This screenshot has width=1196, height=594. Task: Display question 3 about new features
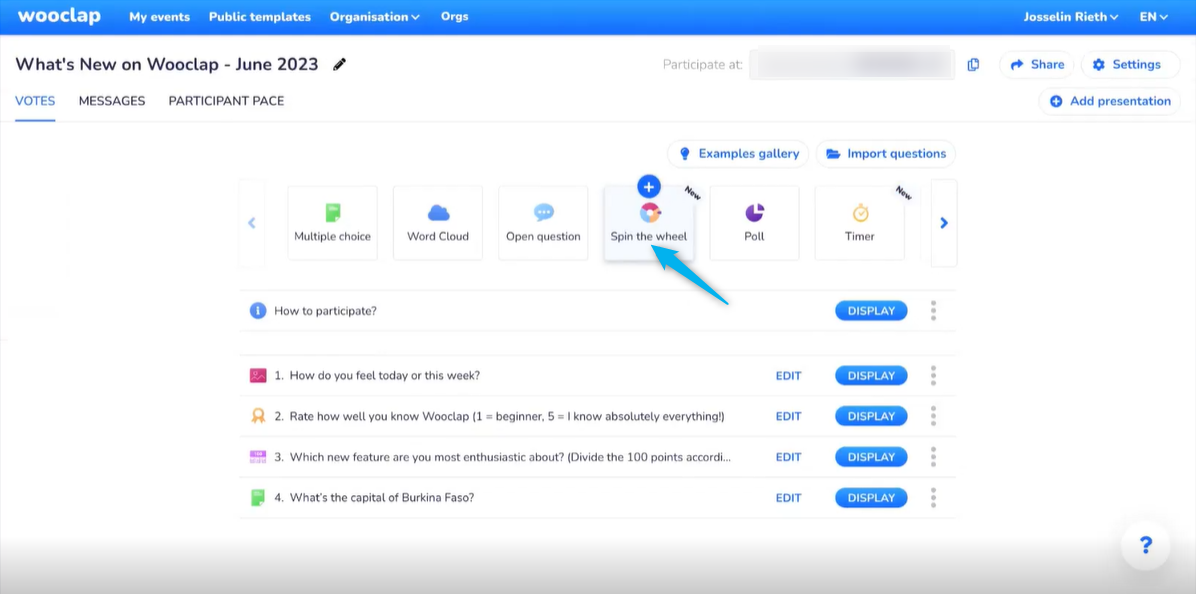click(x=871, y=457)
